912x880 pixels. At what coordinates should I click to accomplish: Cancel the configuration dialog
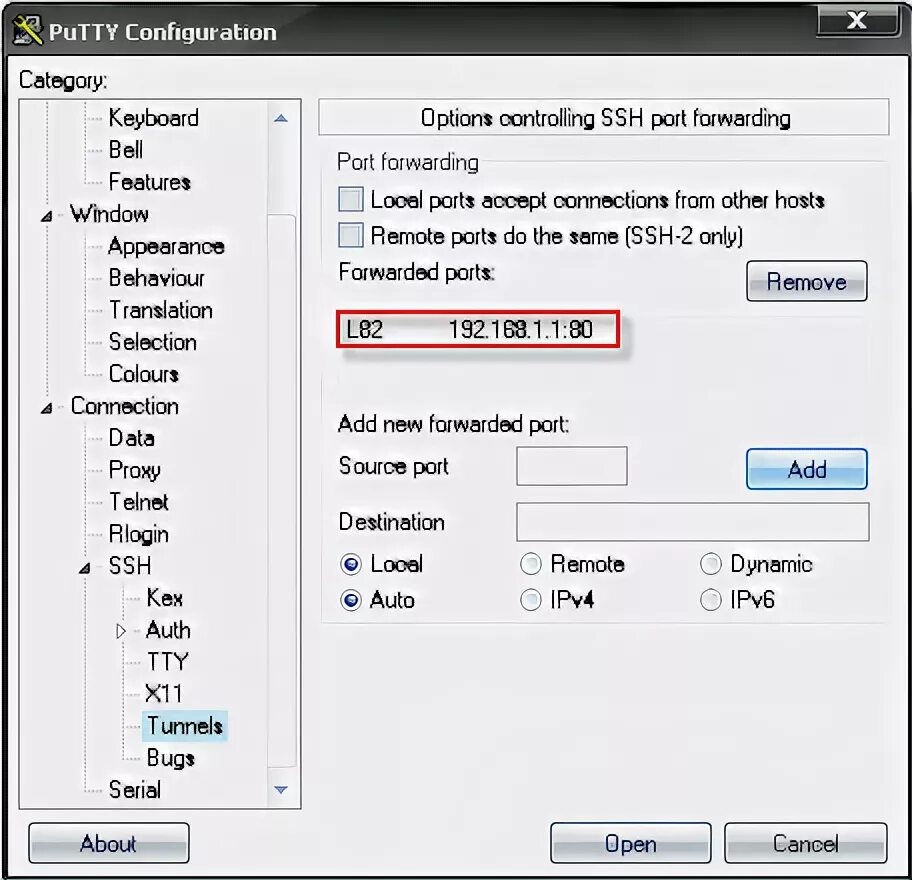click(806, 843)
